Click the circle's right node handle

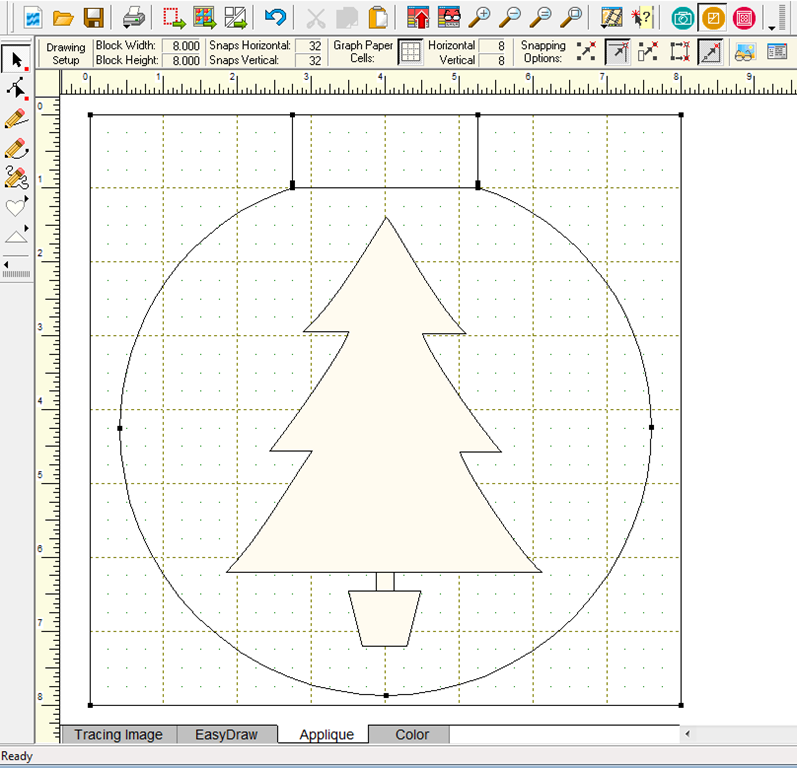[x=652, y=427]
